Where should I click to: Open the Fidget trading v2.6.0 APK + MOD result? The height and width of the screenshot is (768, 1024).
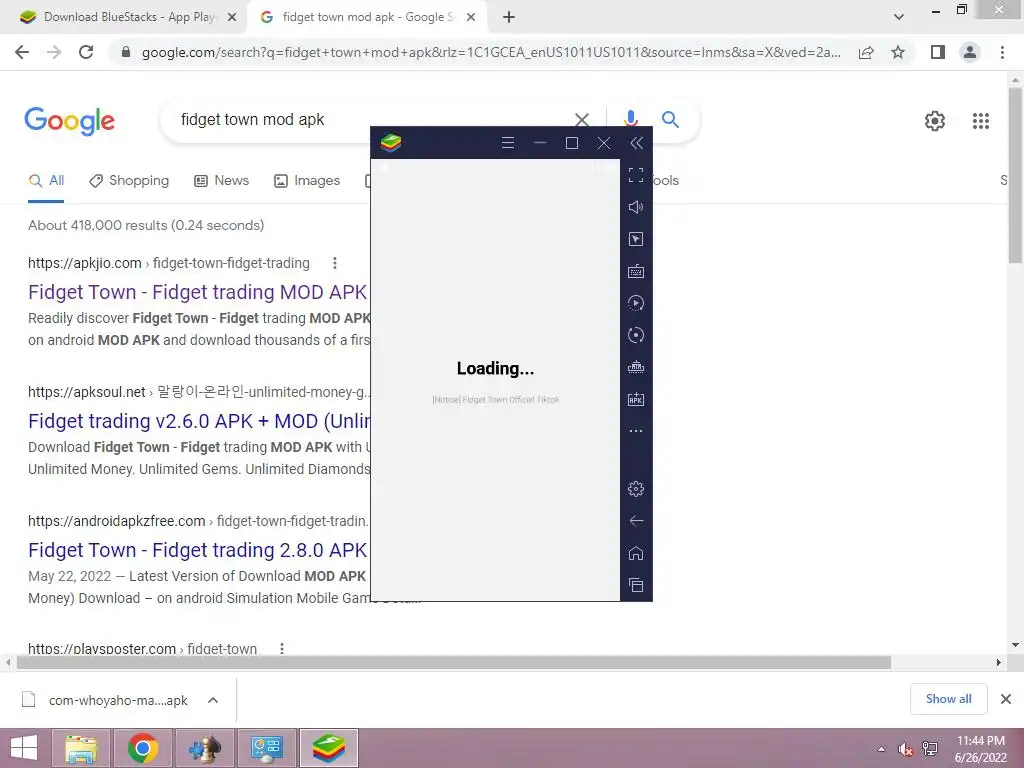coord(199,421)
